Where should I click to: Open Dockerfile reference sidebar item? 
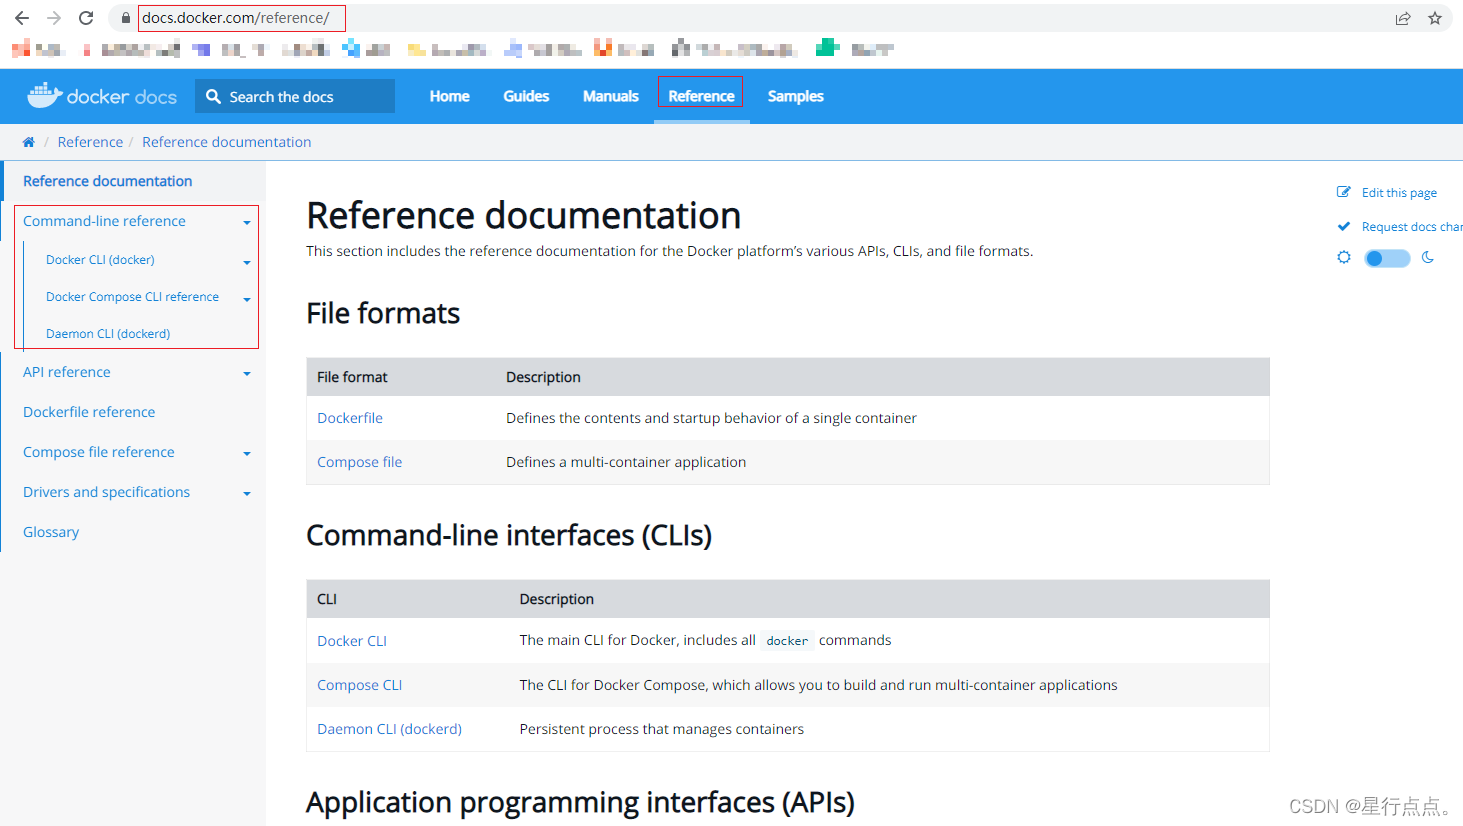89,412
